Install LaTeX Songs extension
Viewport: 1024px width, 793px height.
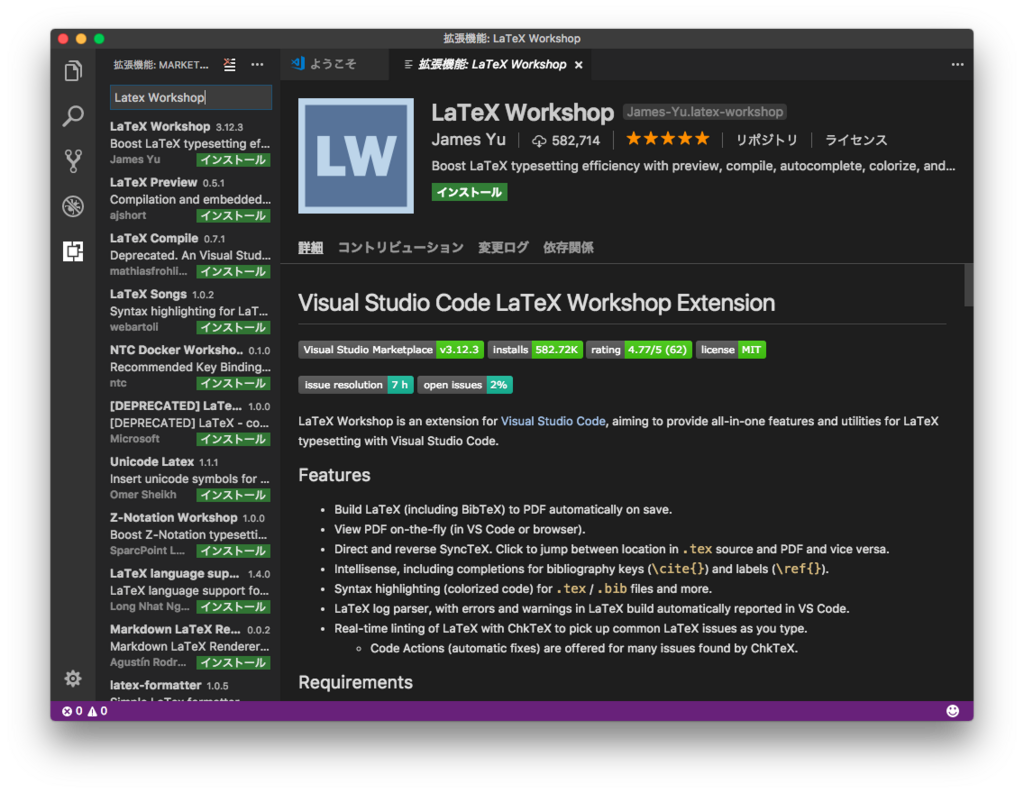(x=233, y=327)
